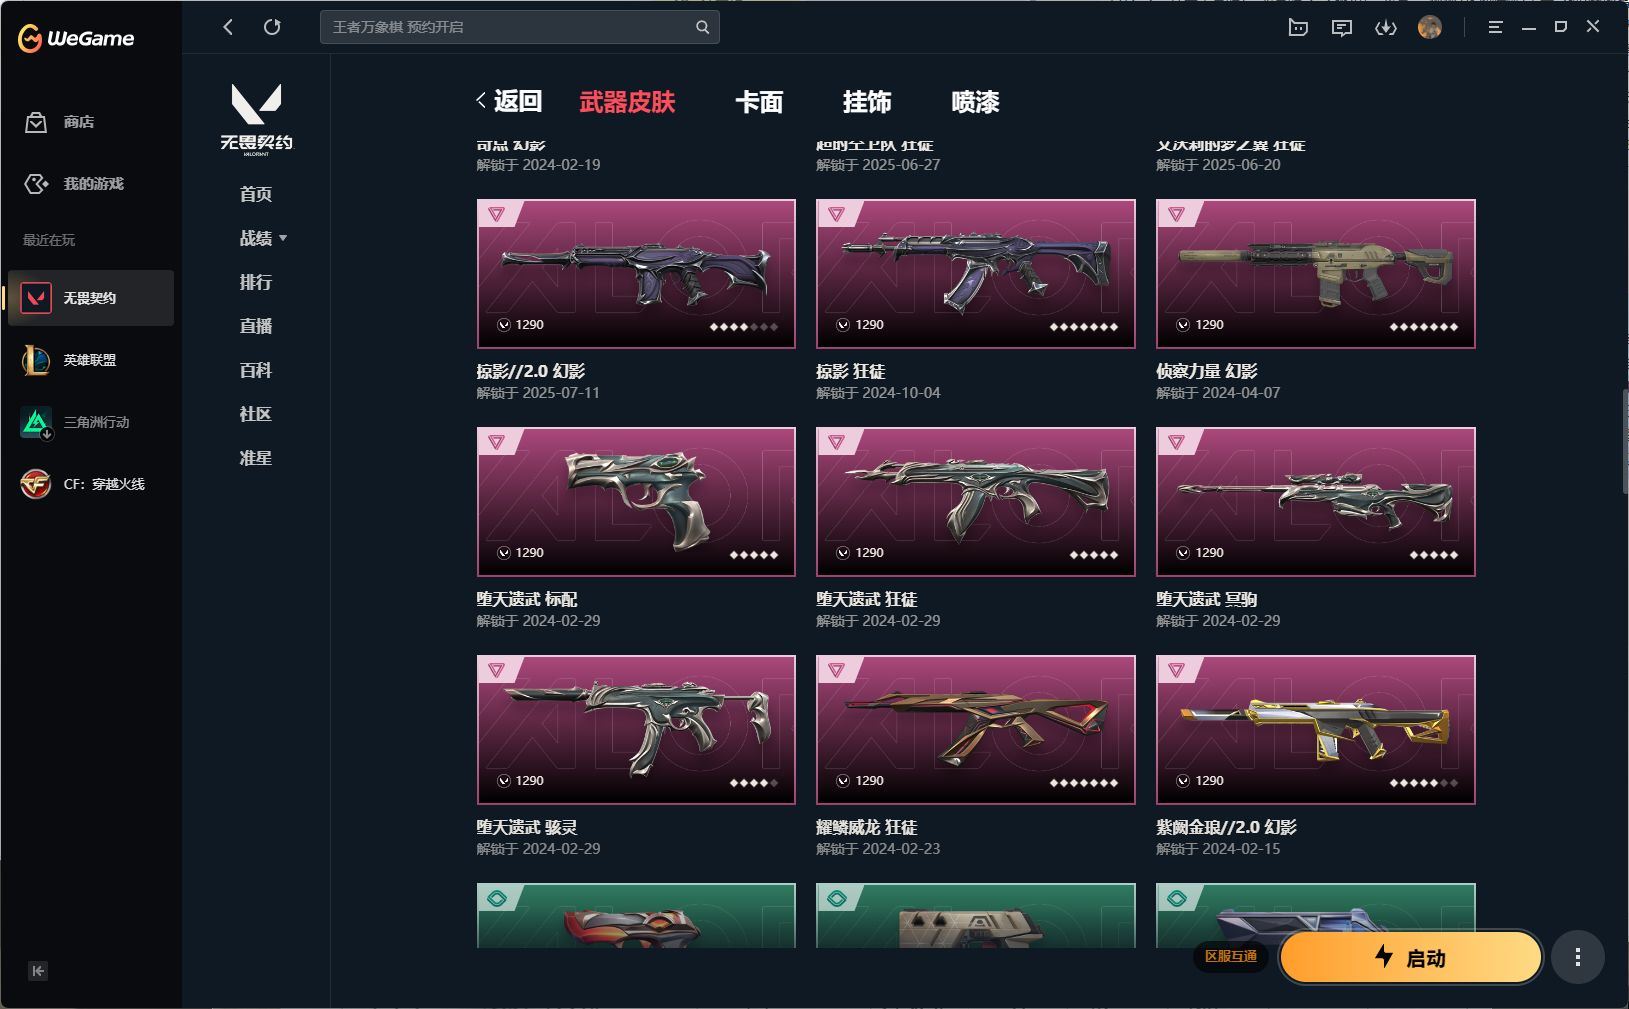
Task: Expand the 战绩 dropdown menu
Action: tap(263, 238)
